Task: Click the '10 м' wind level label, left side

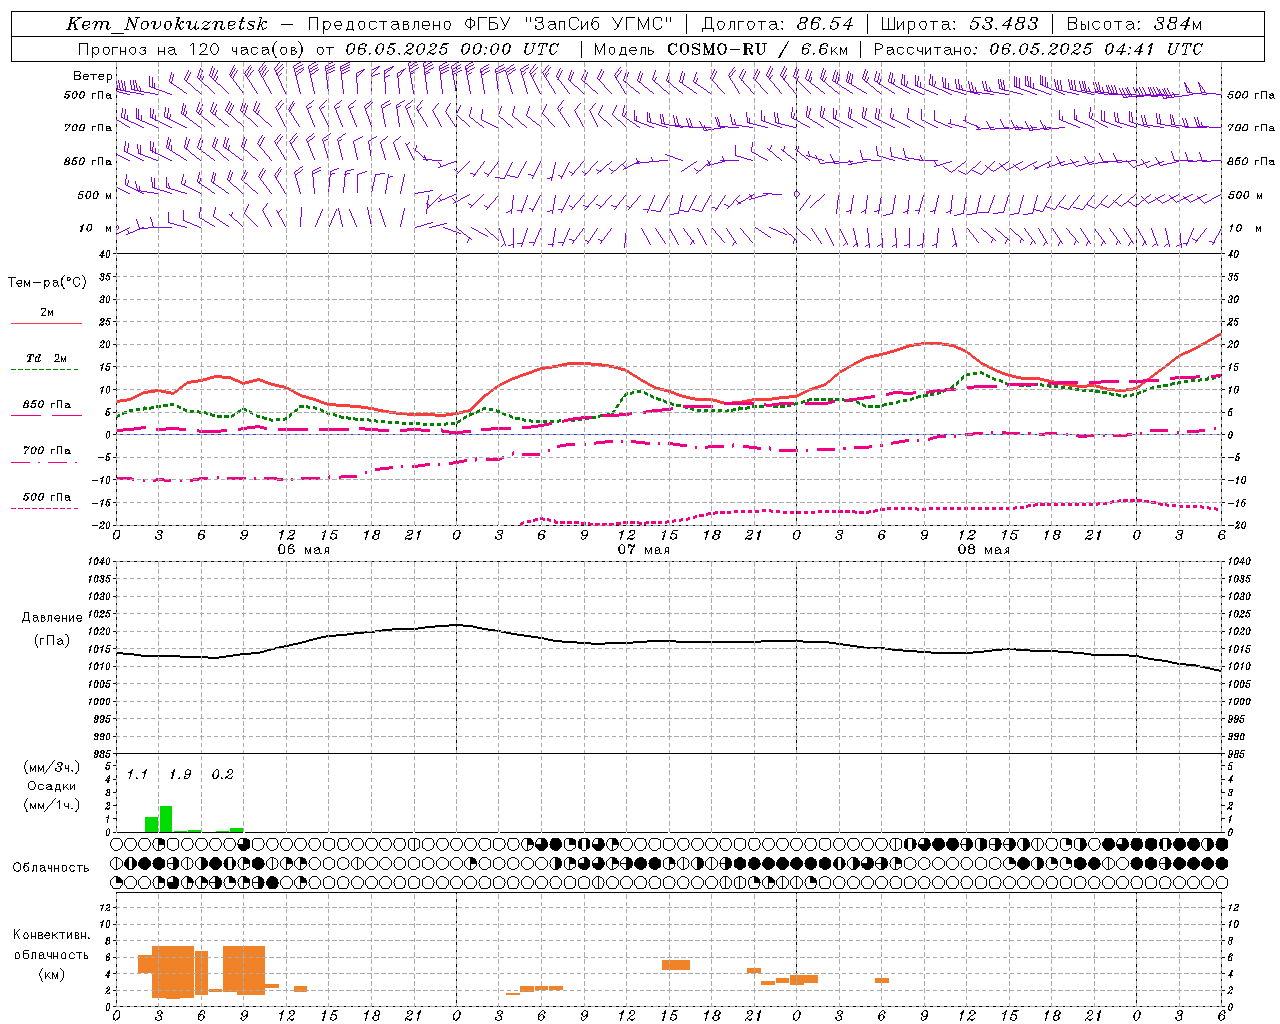Action: click(96, 228)
